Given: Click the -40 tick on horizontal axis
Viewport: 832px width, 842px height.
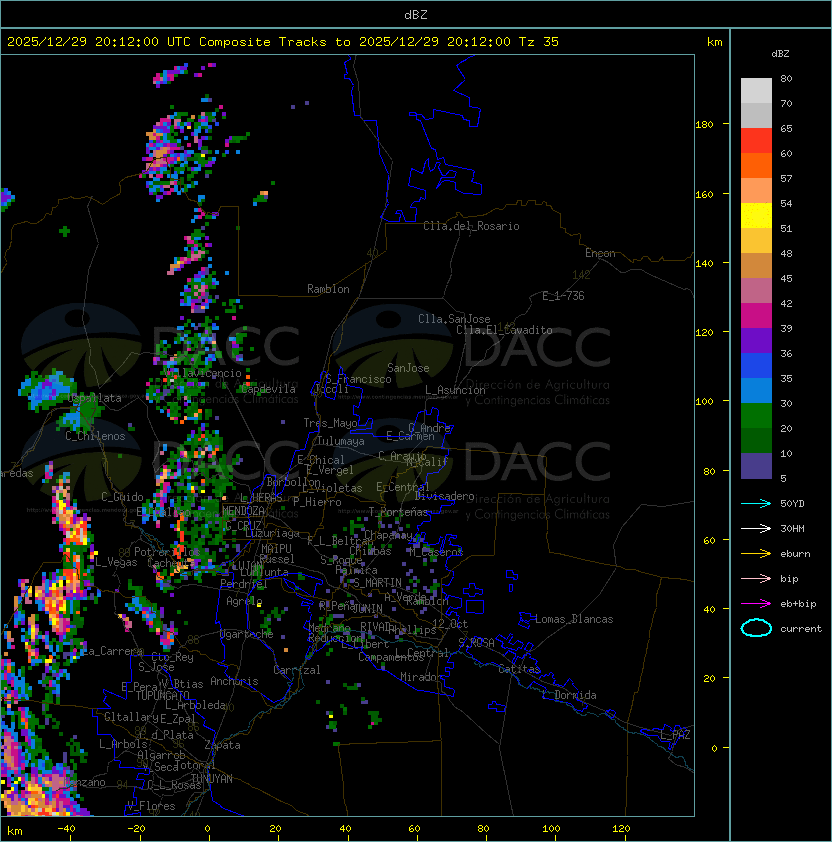Looking at the screenshot, I should (66, 829).
